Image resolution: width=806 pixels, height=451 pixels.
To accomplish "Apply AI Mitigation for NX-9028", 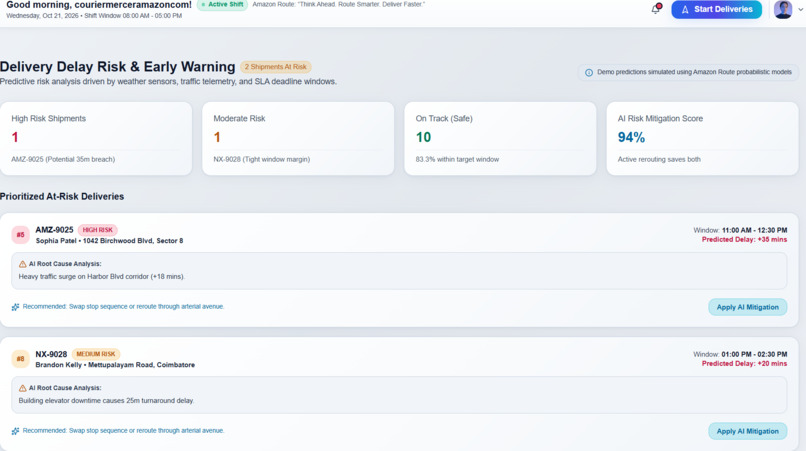I will coord(747,431).
